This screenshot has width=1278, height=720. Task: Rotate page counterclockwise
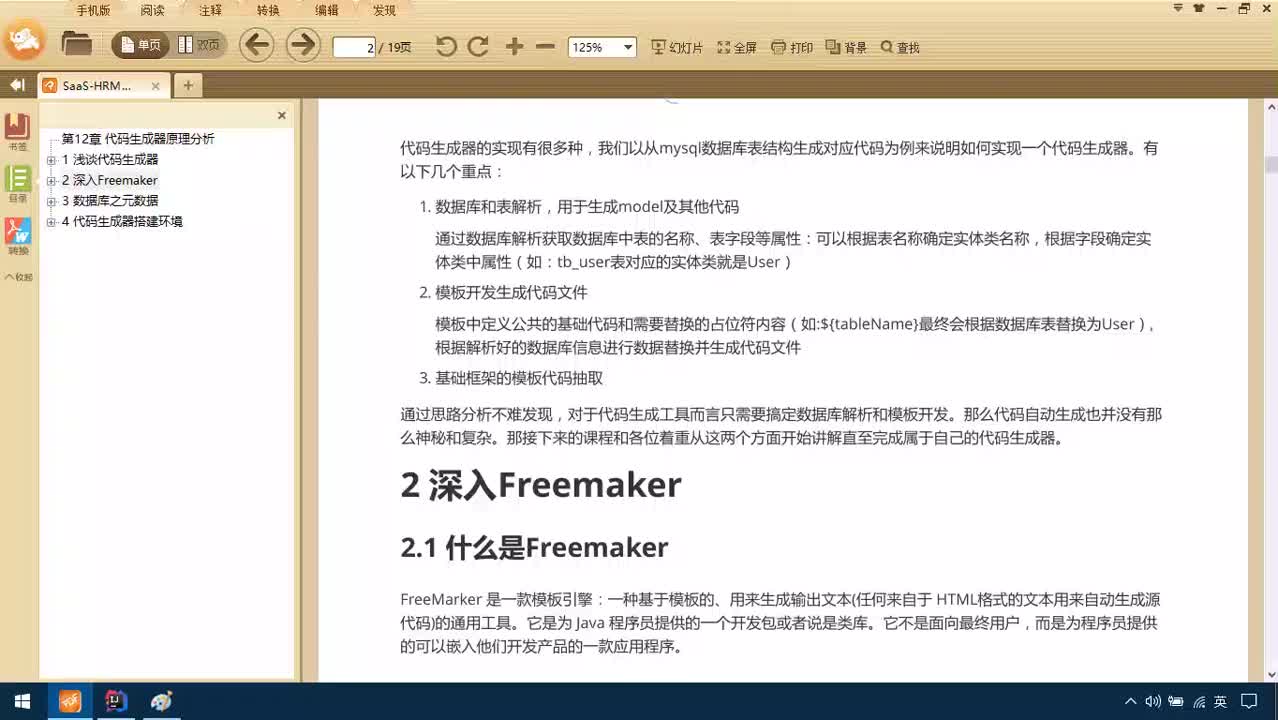click(x=446, y=46)
